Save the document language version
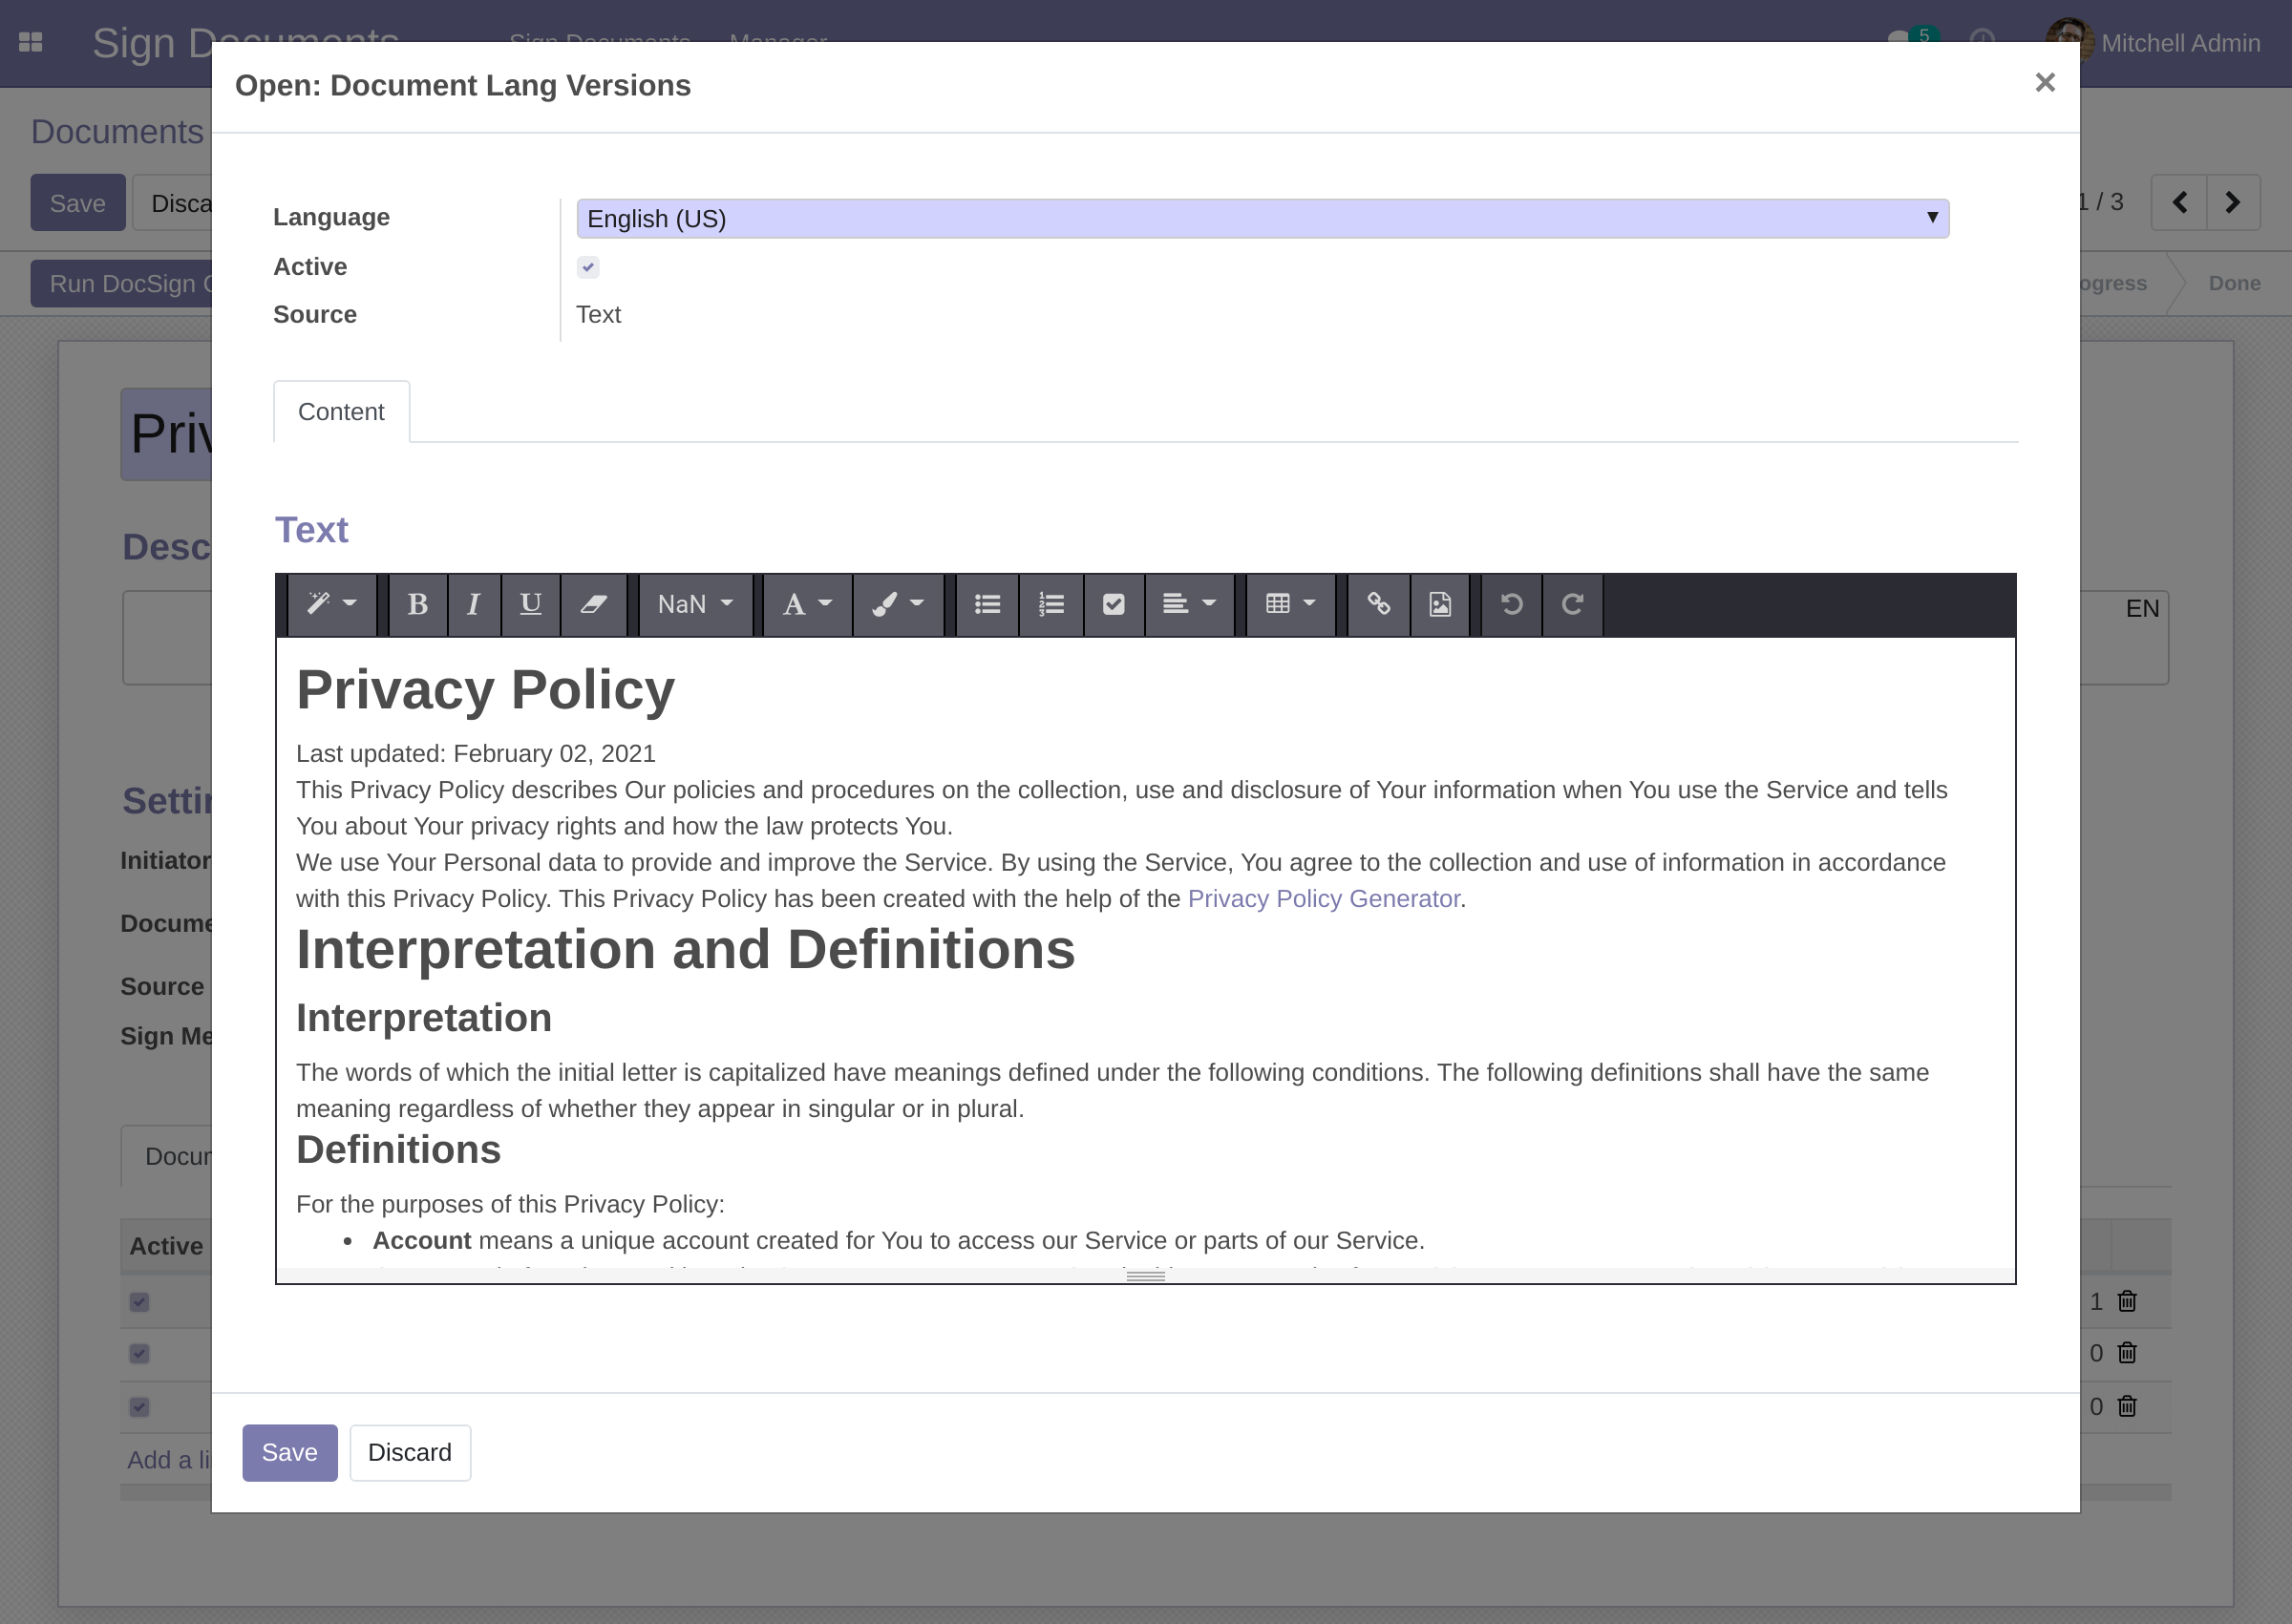2292x1624 pixels. pyautogui.click(x=289, y=1452)
